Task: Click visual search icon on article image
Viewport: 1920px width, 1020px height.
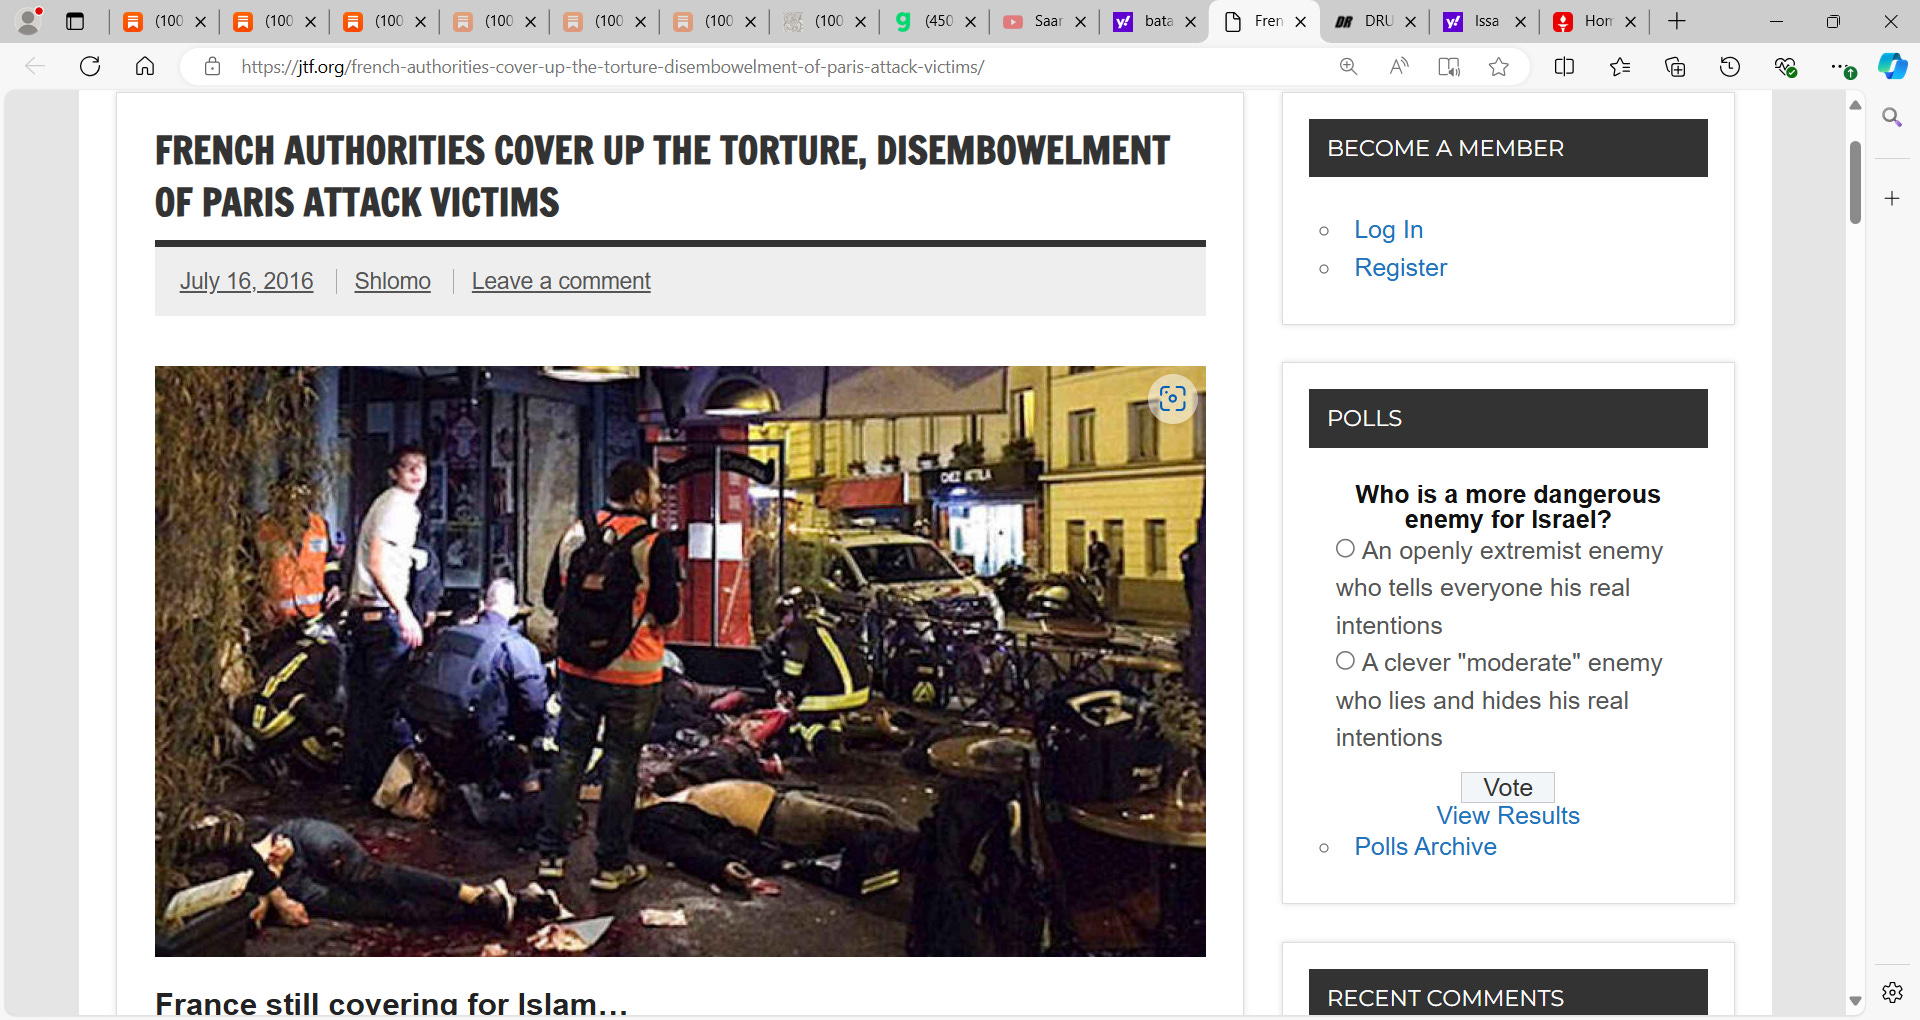Action: click(x=1172, y=398)
